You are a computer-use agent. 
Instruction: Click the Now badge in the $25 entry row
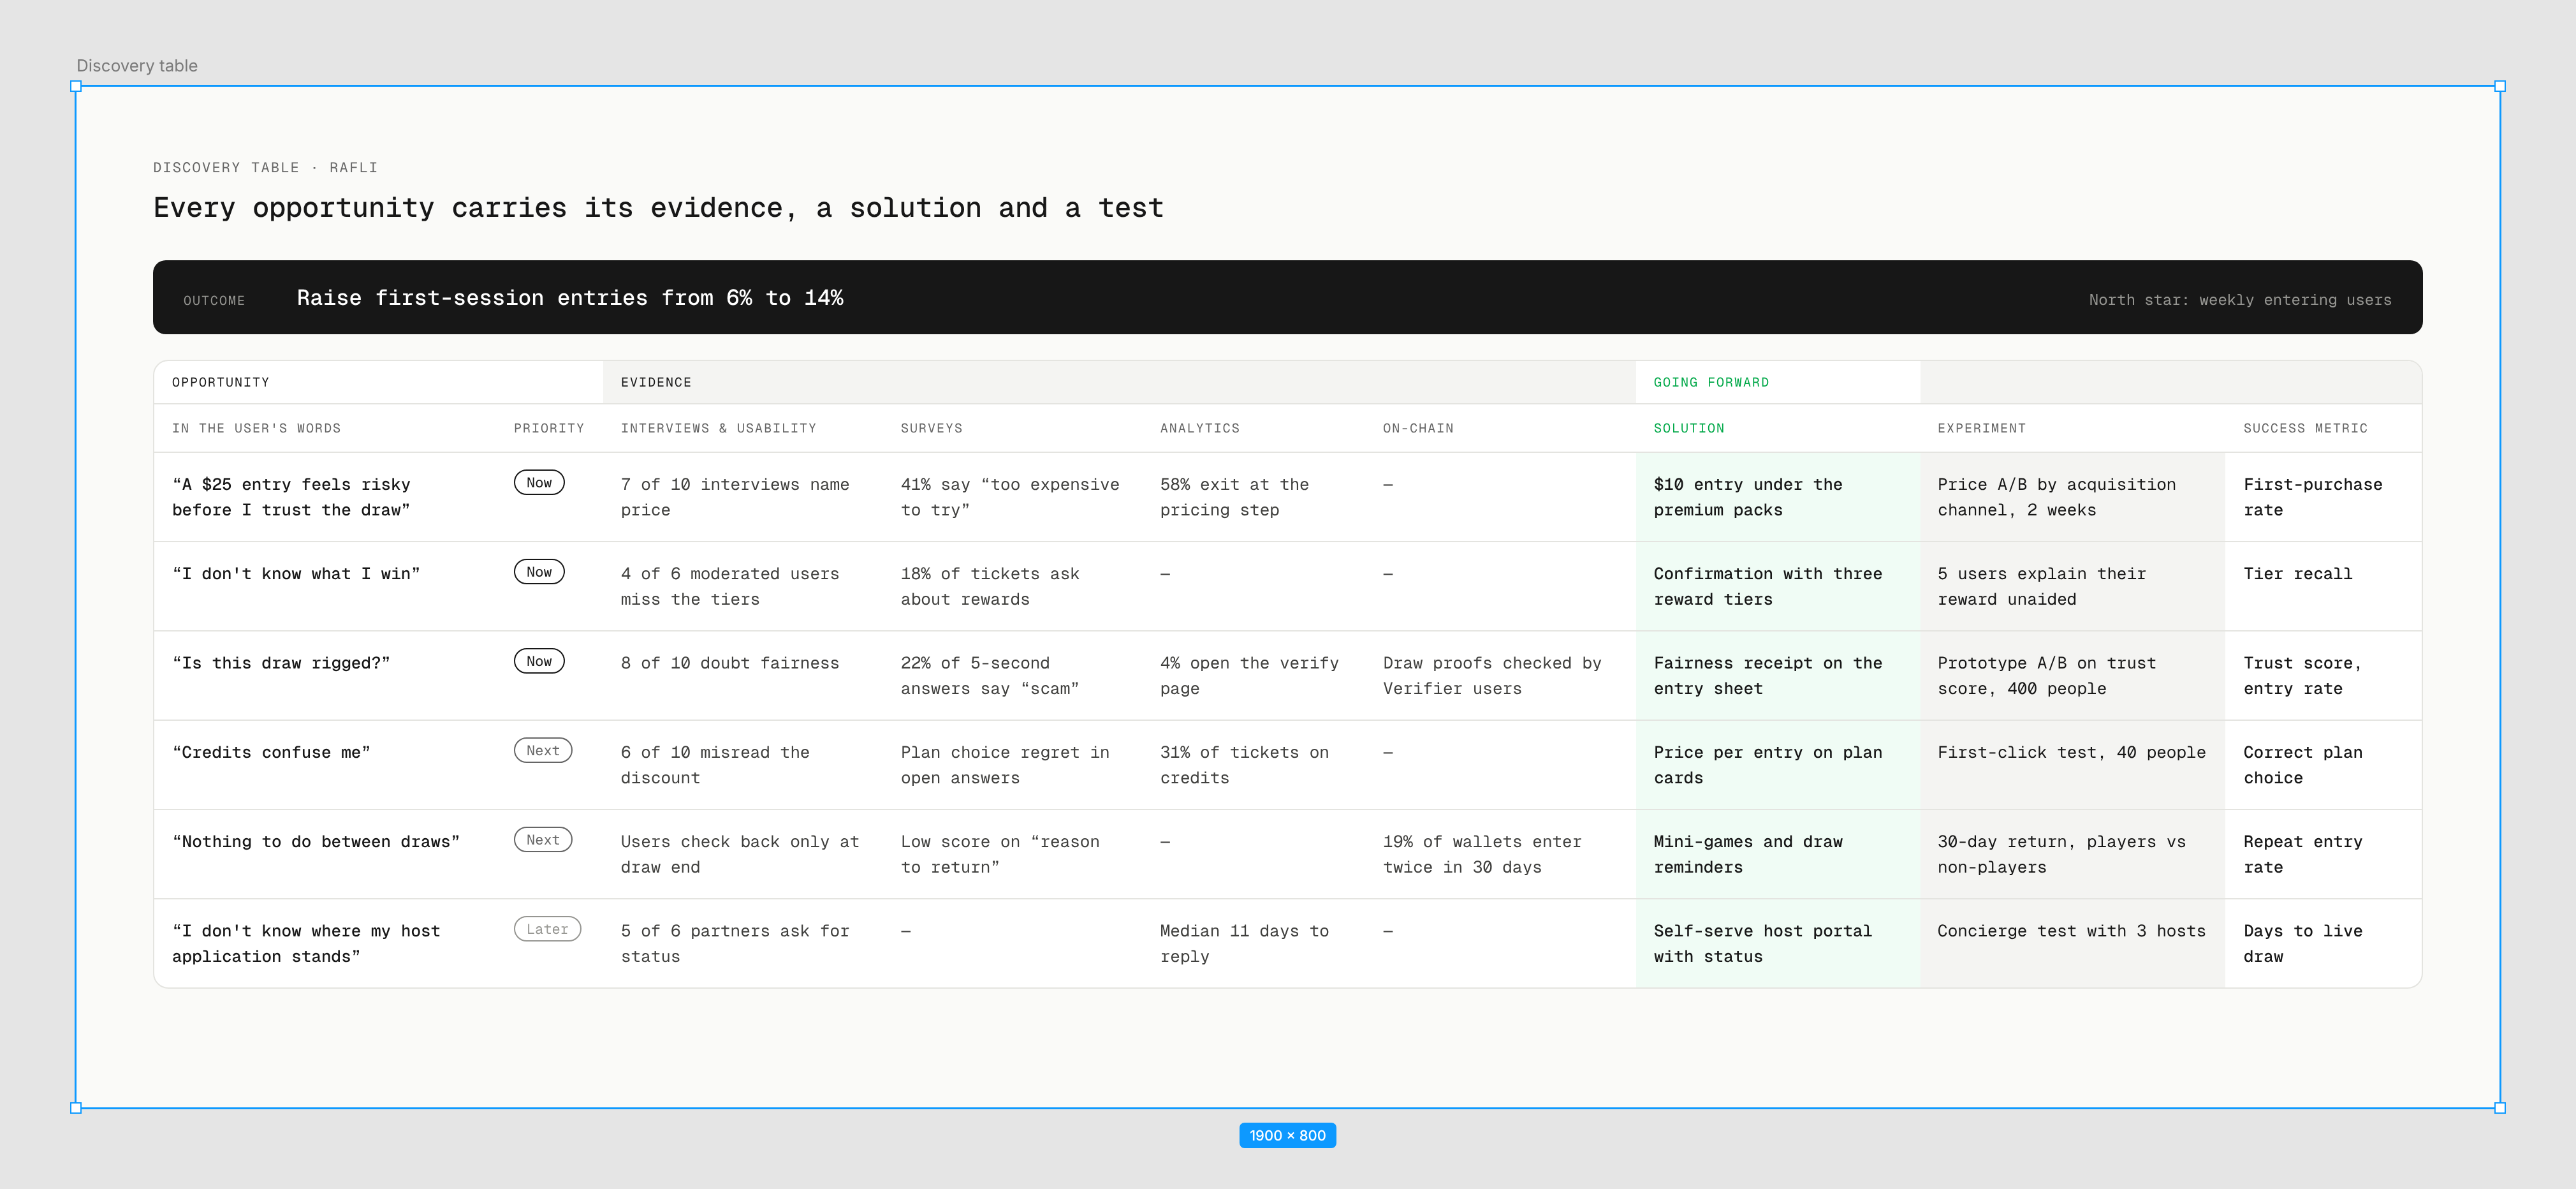point(539,483)
